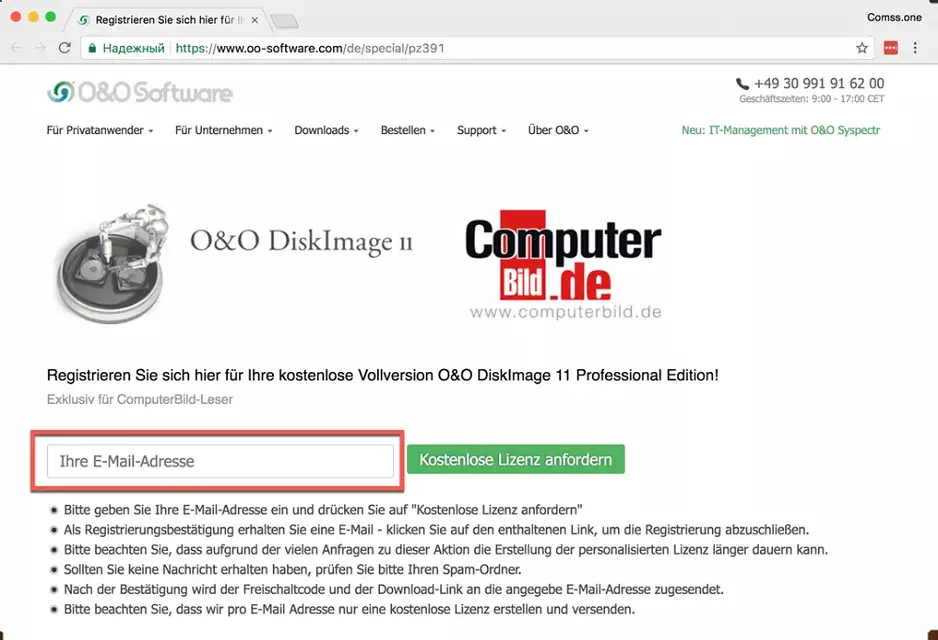This screenshot has height=640, width=938.
Task: Click the bullet mentioning Spam-Ordner
Action: click(293, 569)
